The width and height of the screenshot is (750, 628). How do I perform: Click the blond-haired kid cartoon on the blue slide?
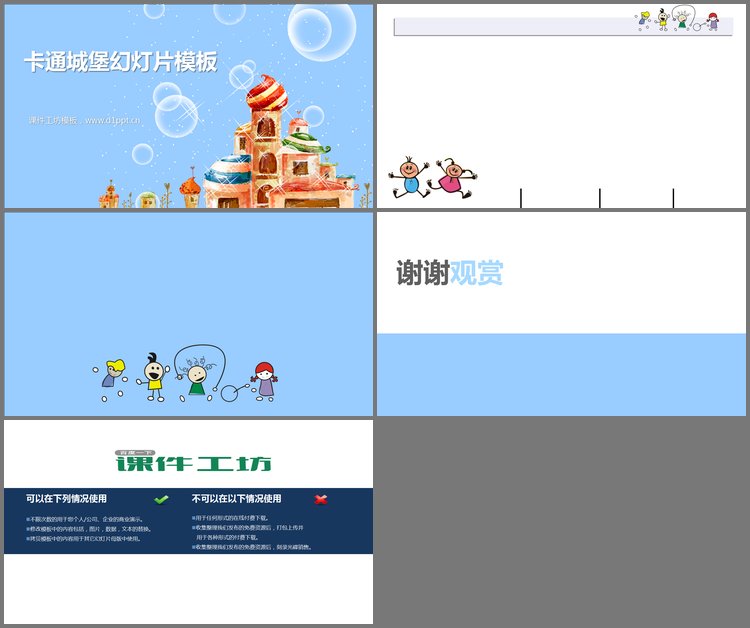pos(111,380)
